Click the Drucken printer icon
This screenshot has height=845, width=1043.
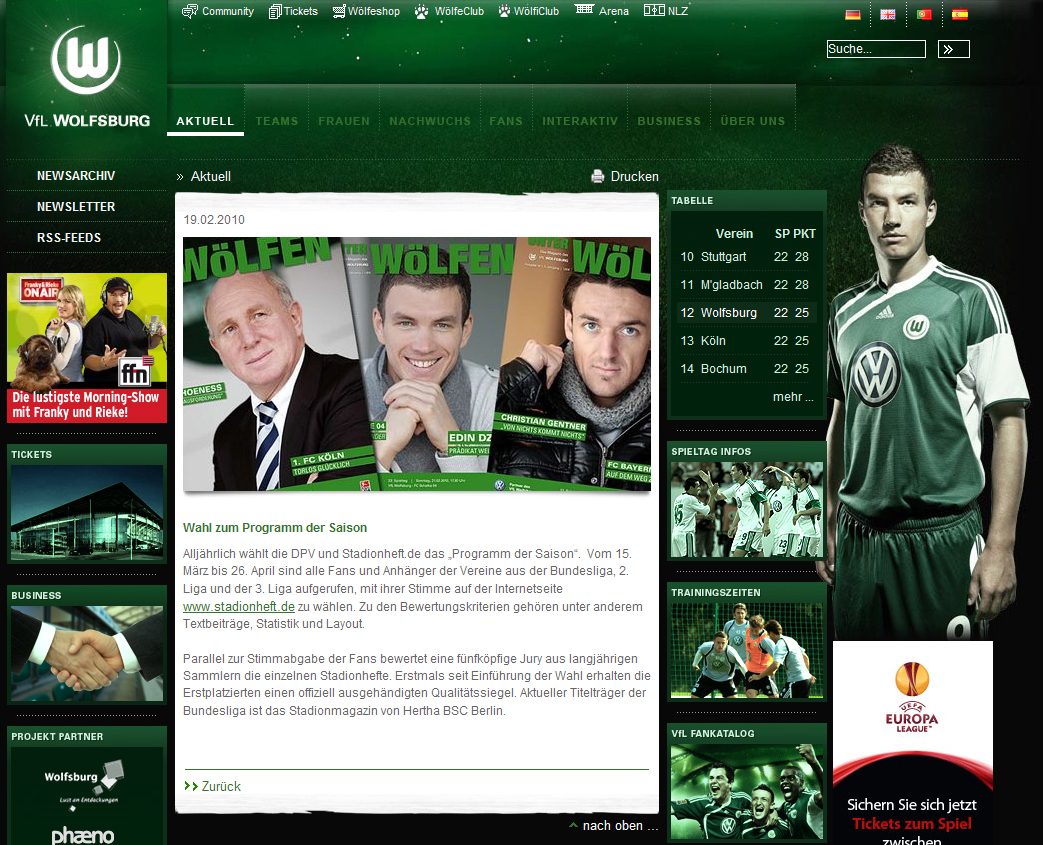coord(598,177)
